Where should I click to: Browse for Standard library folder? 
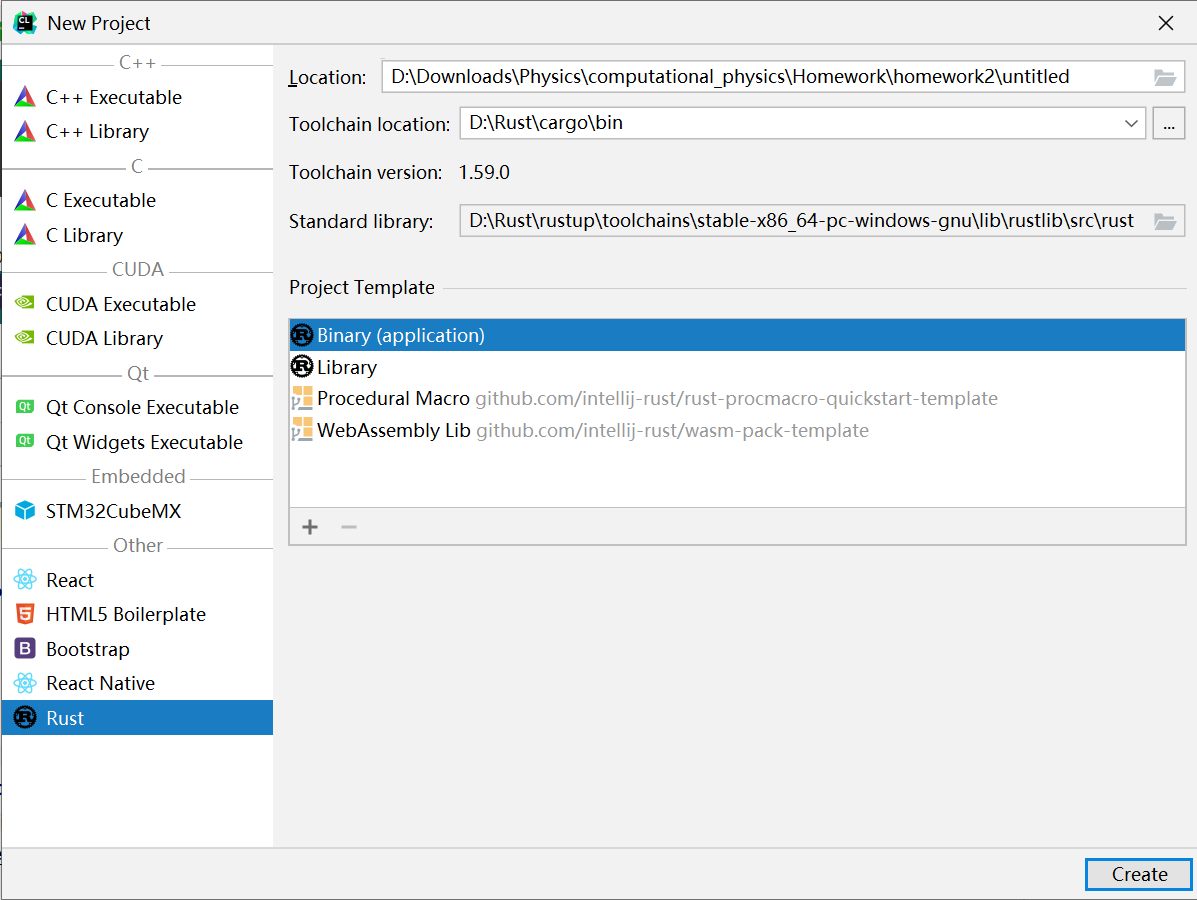[1164, 221]
